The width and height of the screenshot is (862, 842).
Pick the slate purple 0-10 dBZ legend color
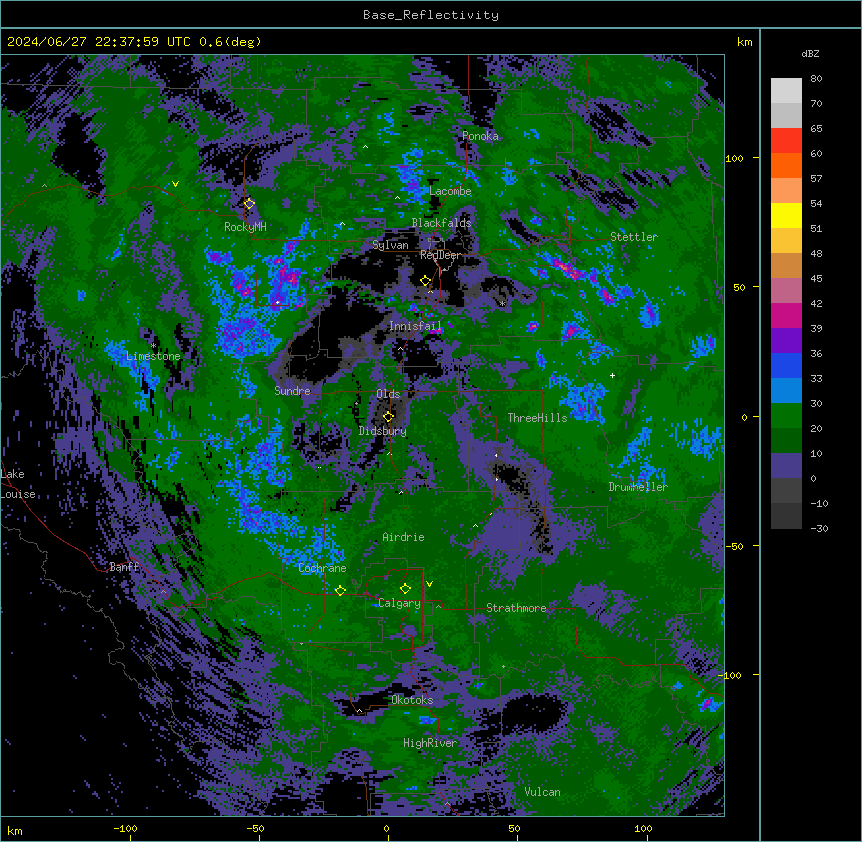pos(786,466)
